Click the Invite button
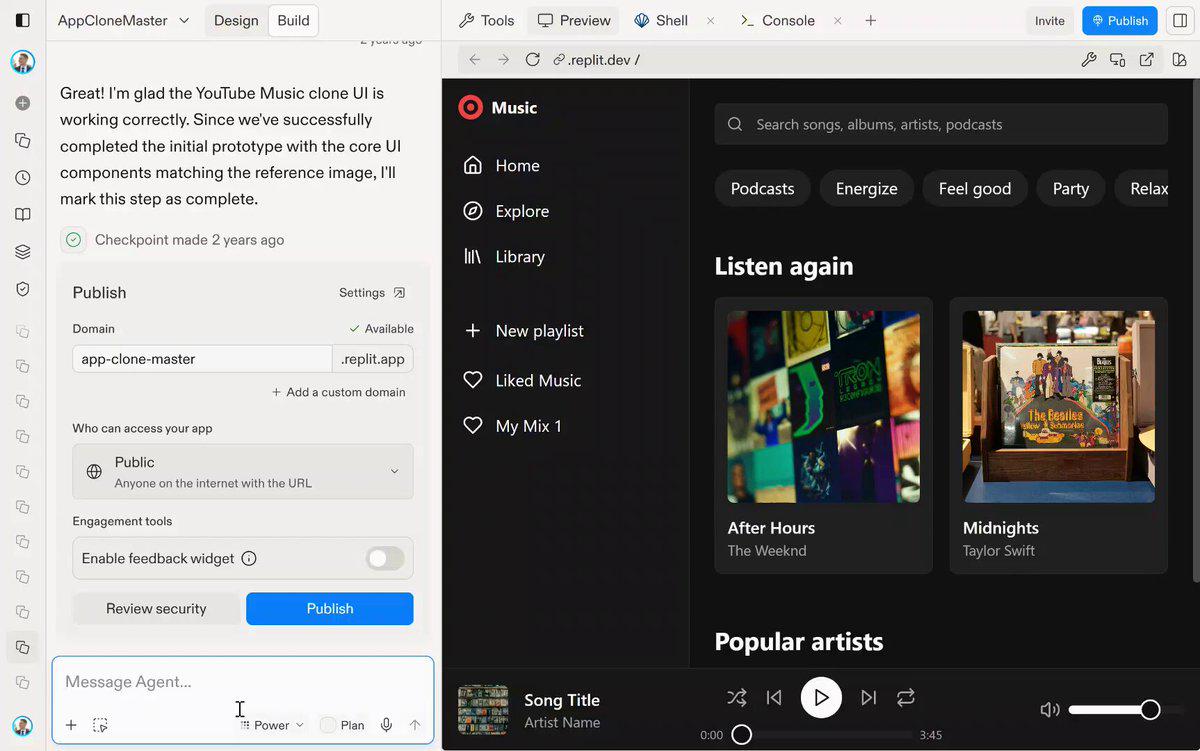Viewport: 1200px width, 751px height. [x=1049, y=20]
